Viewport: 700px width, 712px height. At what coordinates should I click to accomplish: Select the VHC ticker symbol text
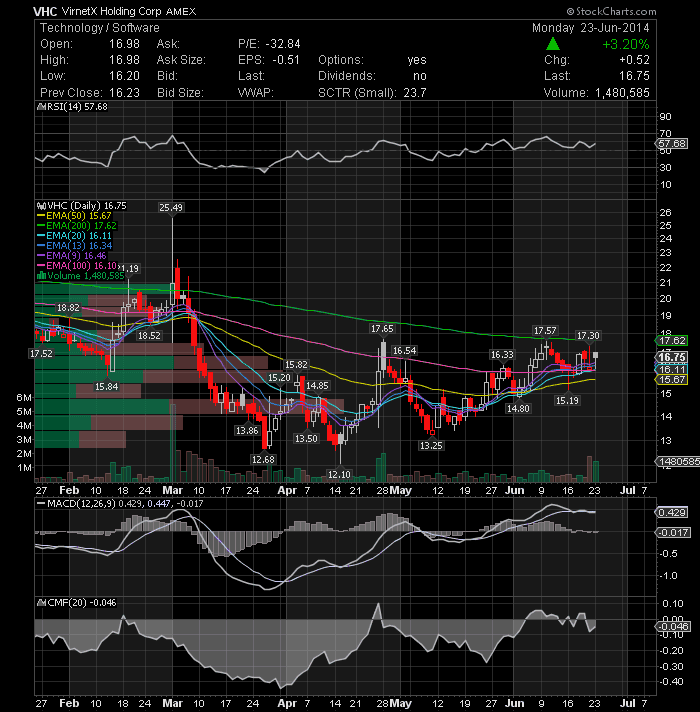coord(45,11)
